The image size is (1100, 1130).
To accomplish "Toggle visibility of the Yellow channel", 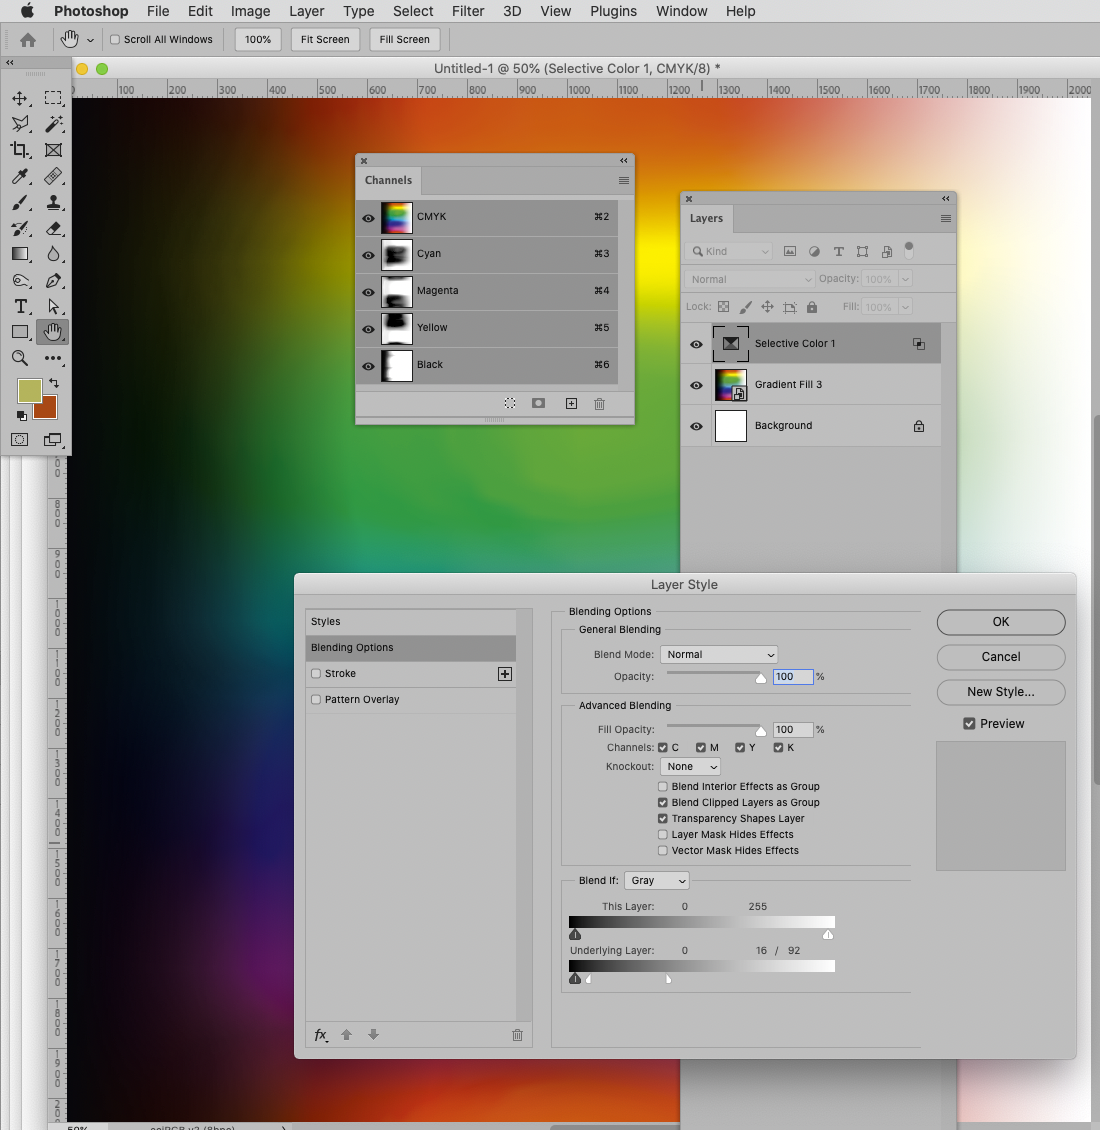I will pos(368,328).
